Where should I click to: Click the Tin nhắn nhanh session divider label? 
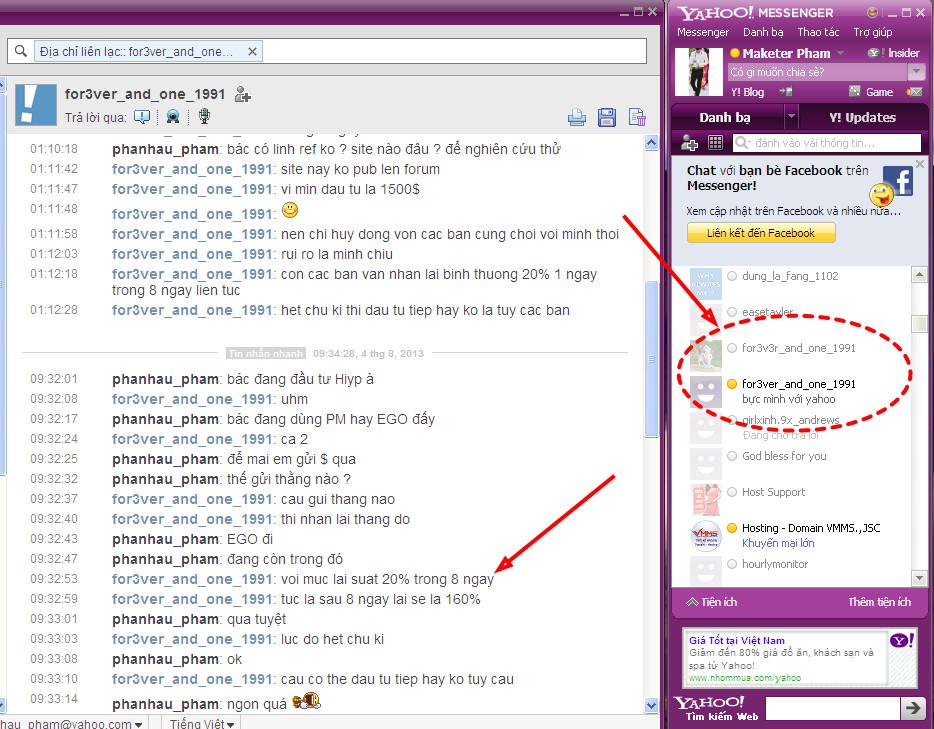266,353
